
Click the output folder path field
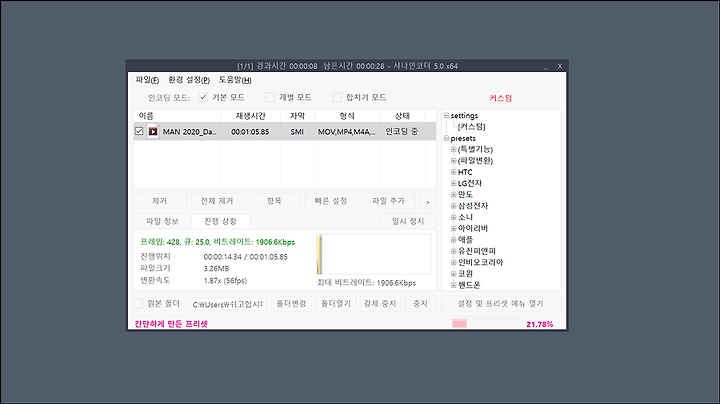(228, 304)
